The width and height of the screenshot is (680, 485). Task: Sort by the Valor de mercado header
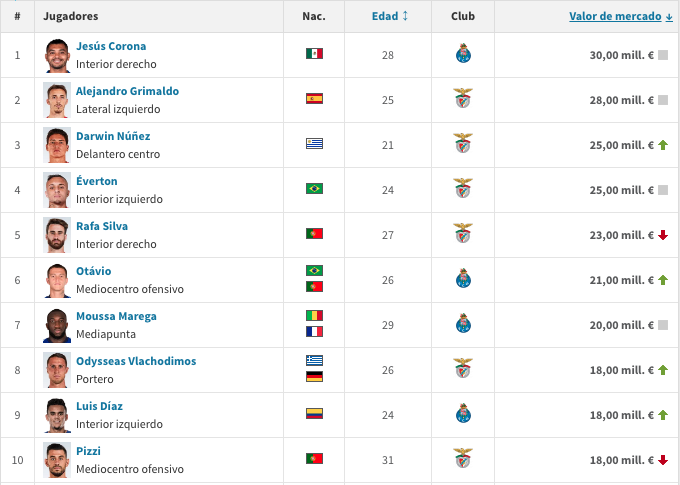point(615,16)
